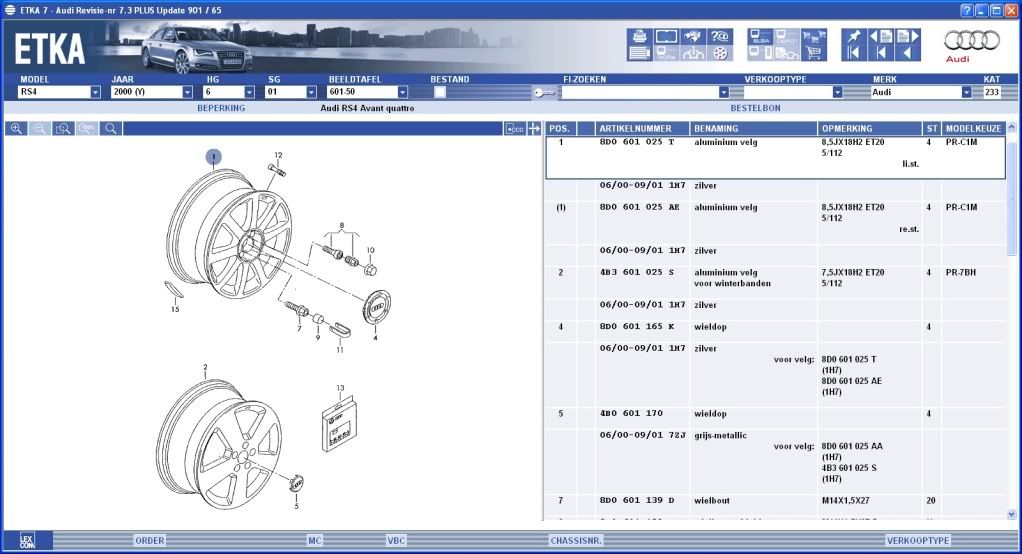Click the film reel icon
The image size is (1022, 554).
[720, 53]
